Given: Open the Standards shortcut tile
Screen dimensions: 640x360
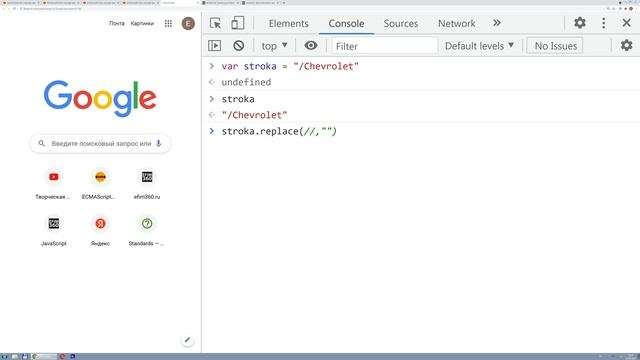Looking at the screenshot, I should (x=147, y=231).
